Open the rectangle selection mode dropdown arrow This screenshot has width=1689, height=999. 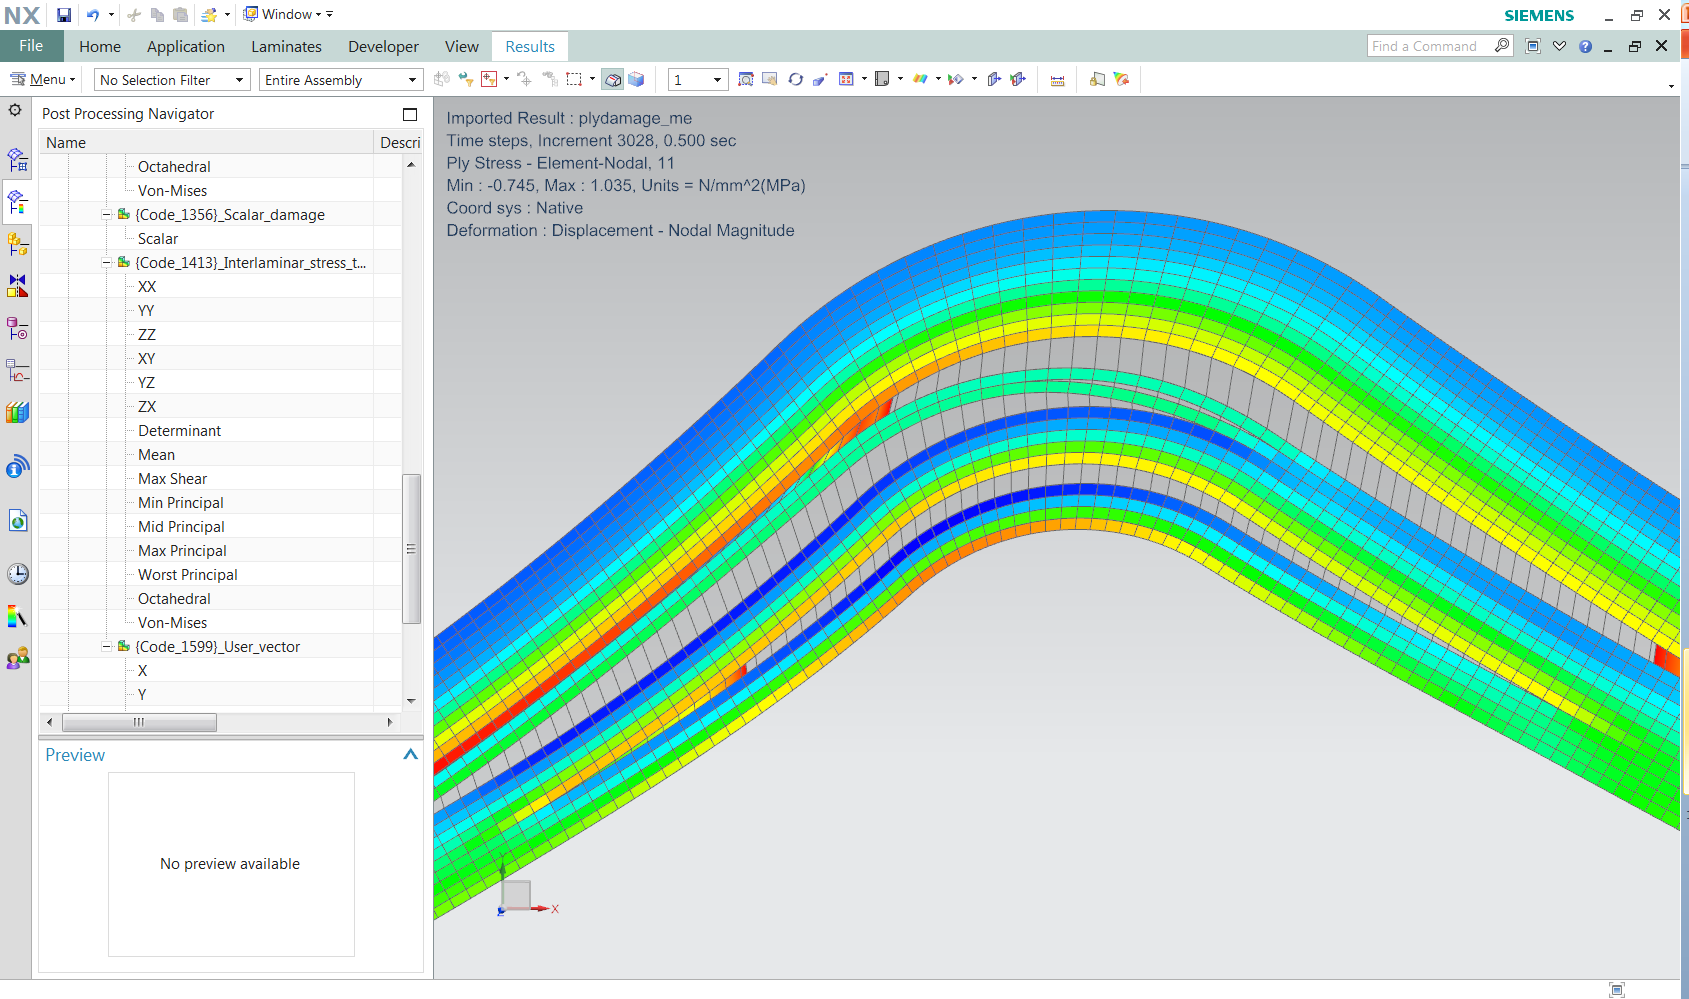click(592, 79)
